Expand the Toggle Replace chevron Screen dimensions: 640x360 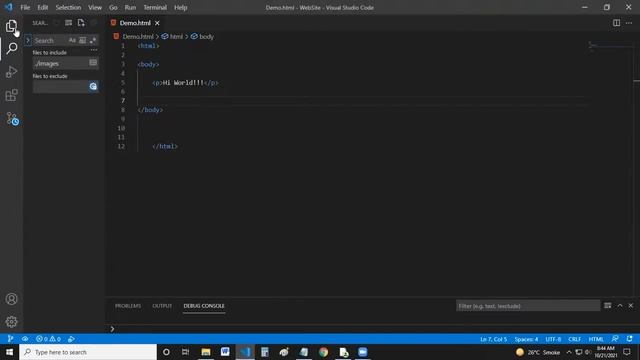(28, 40)
